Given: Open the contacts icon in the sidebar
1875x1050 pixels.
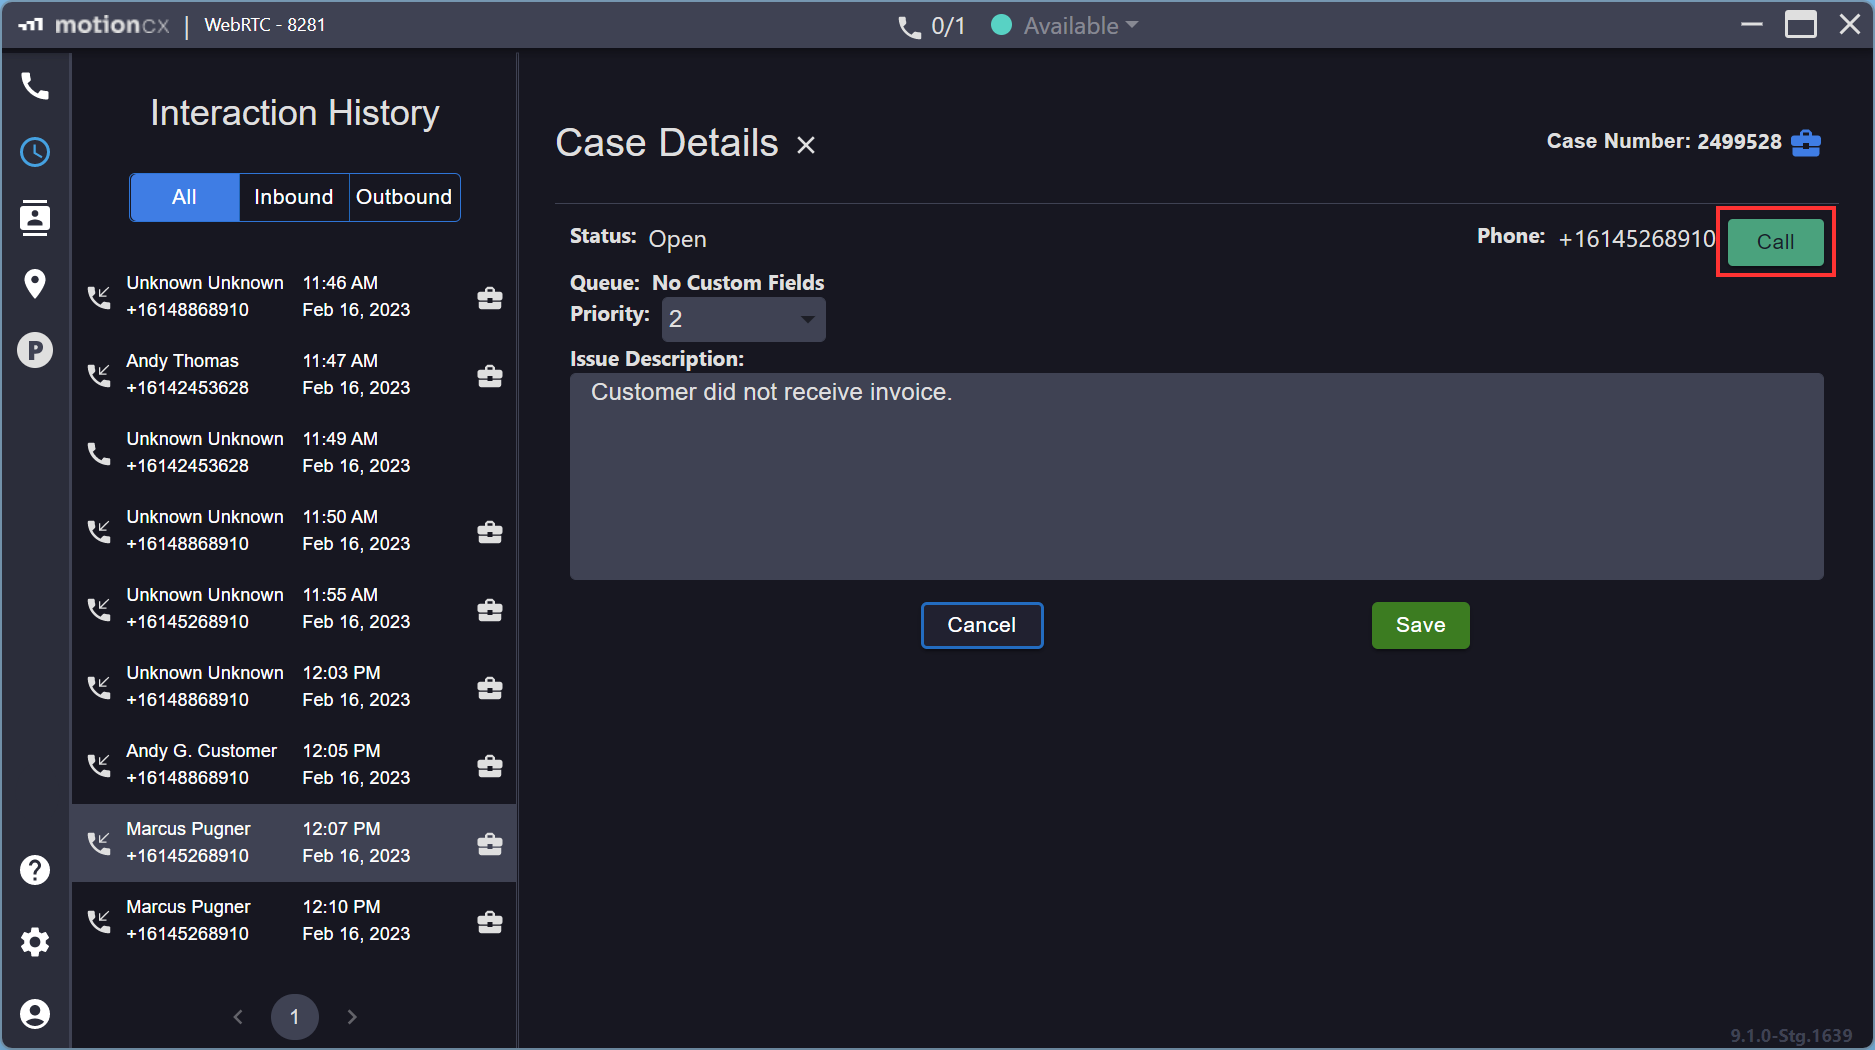Looking at the screenshot, I should pyautogui.click(x=35, y=217).
